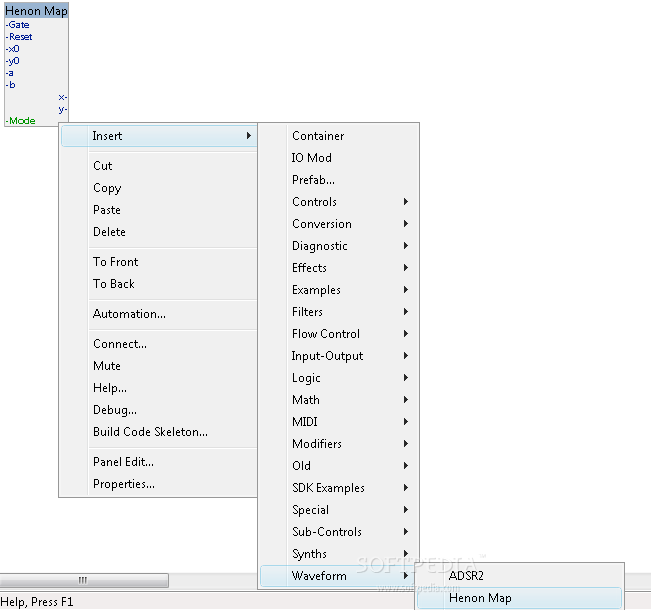Expand the Logic submenu

click(x=338, y=378)
